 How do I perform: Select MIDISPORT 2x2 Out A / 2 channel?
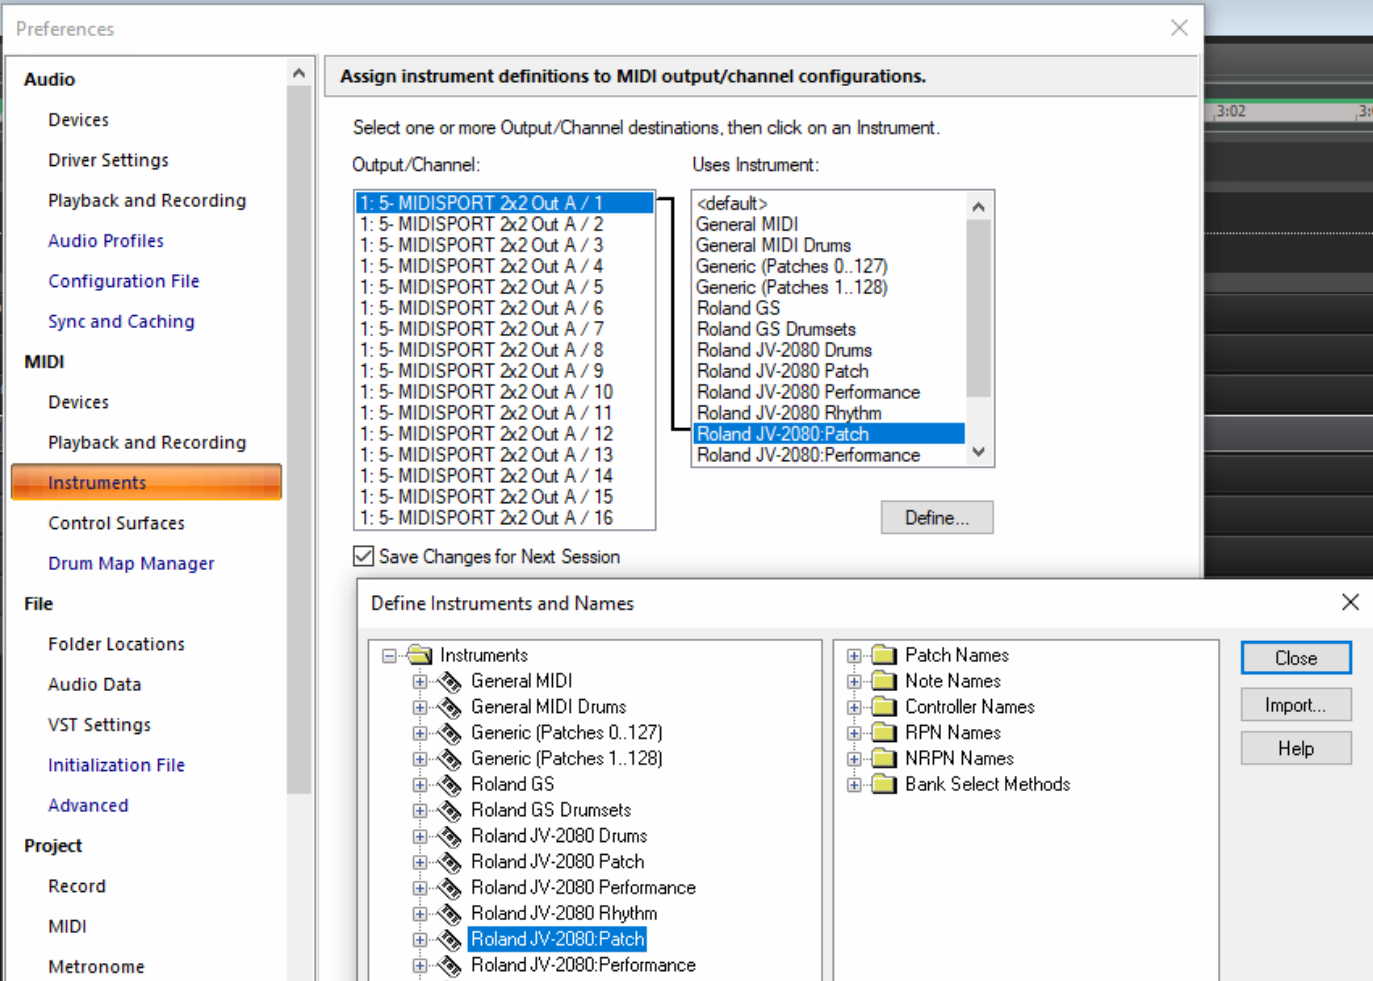(505, 224)
